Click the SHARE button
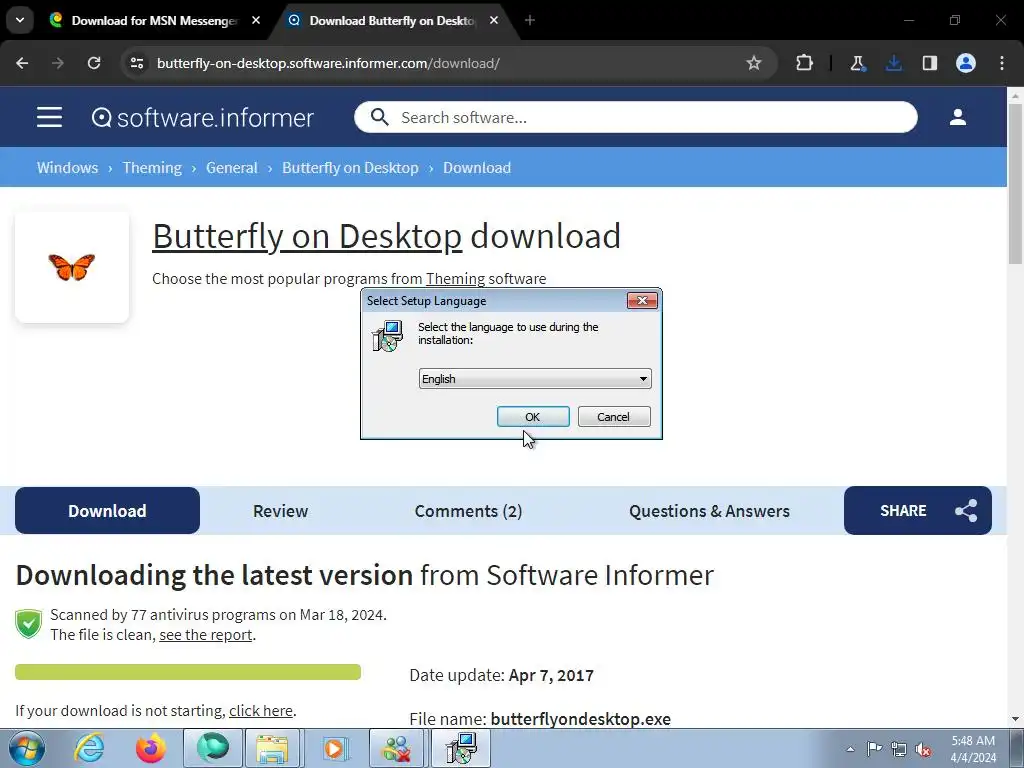The image size is (1024, 768). (x=918, y=511)
